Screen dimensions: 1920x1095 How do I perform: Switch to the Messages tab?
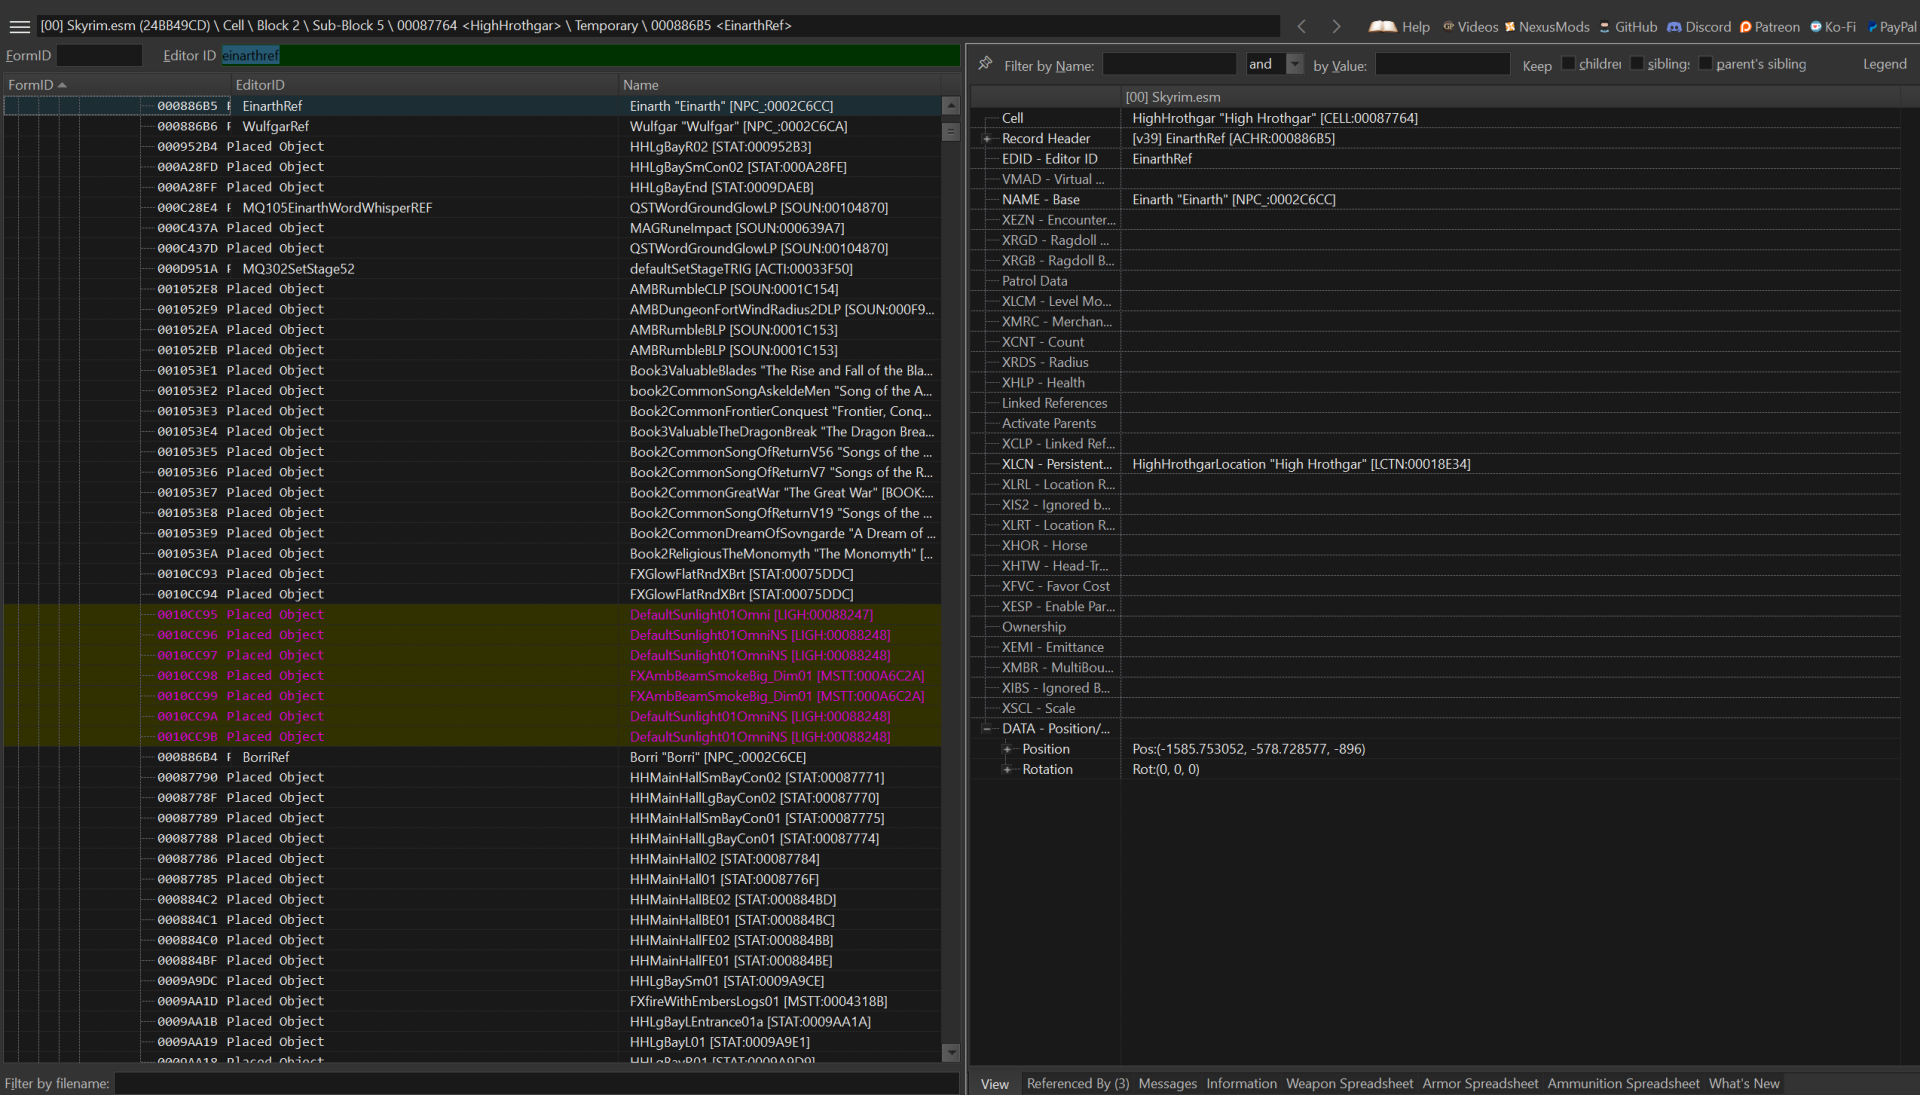[1167, 1084]
